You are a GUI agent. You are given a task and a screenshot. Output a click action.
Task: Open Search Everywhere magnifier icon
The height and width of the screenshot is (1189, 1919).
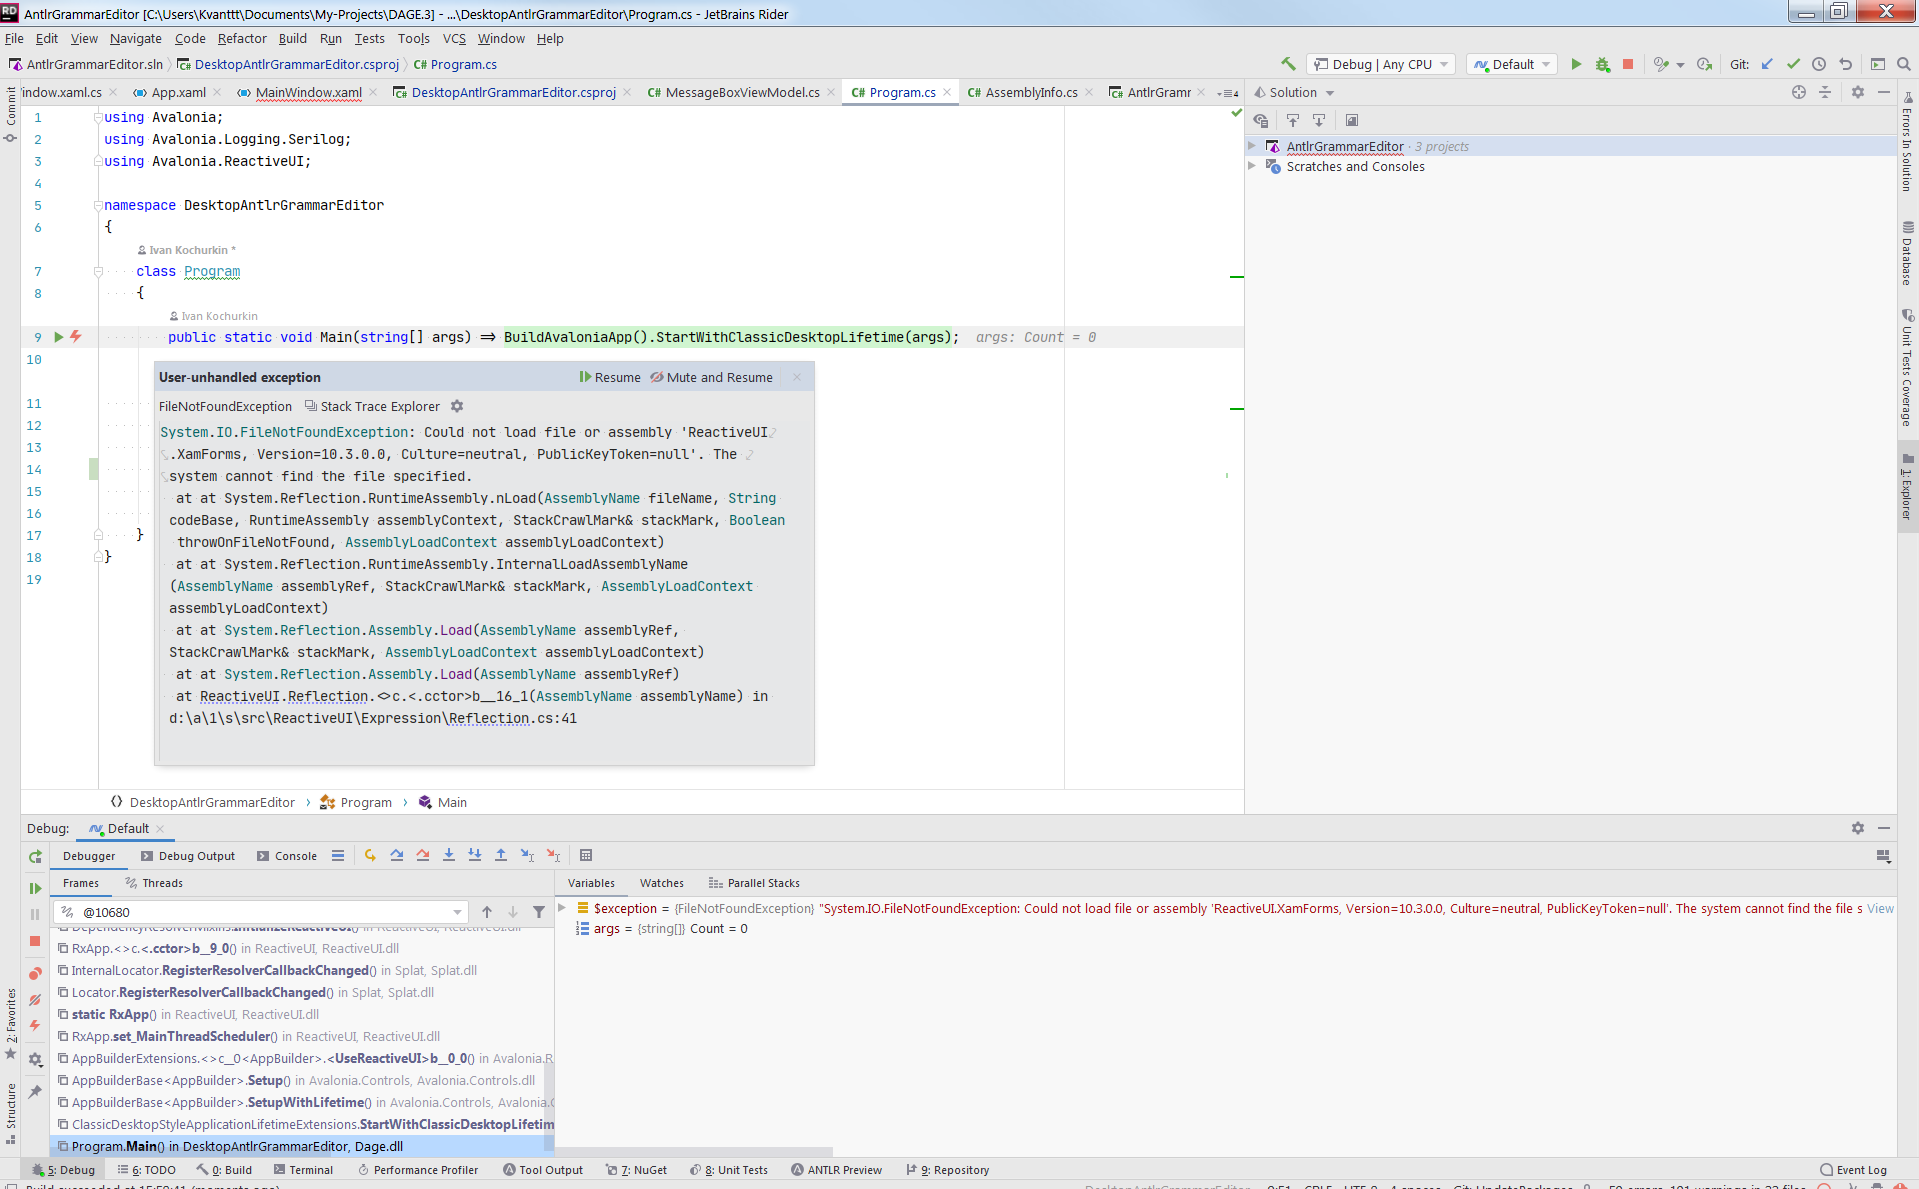tap(1904, 64)
